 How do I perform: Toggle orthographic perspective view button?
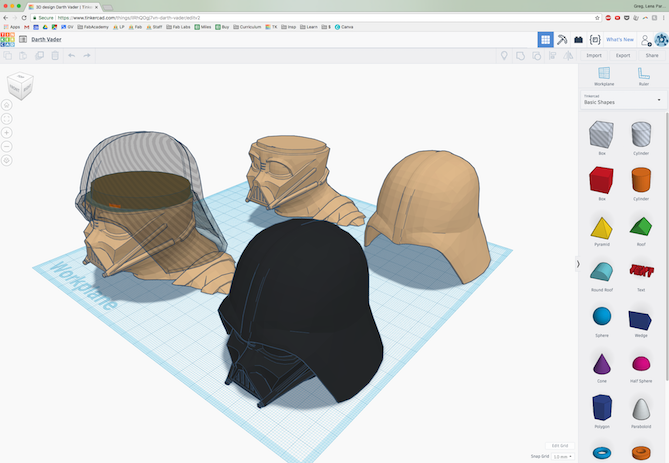pyautogui.click(x=6, y=160)
